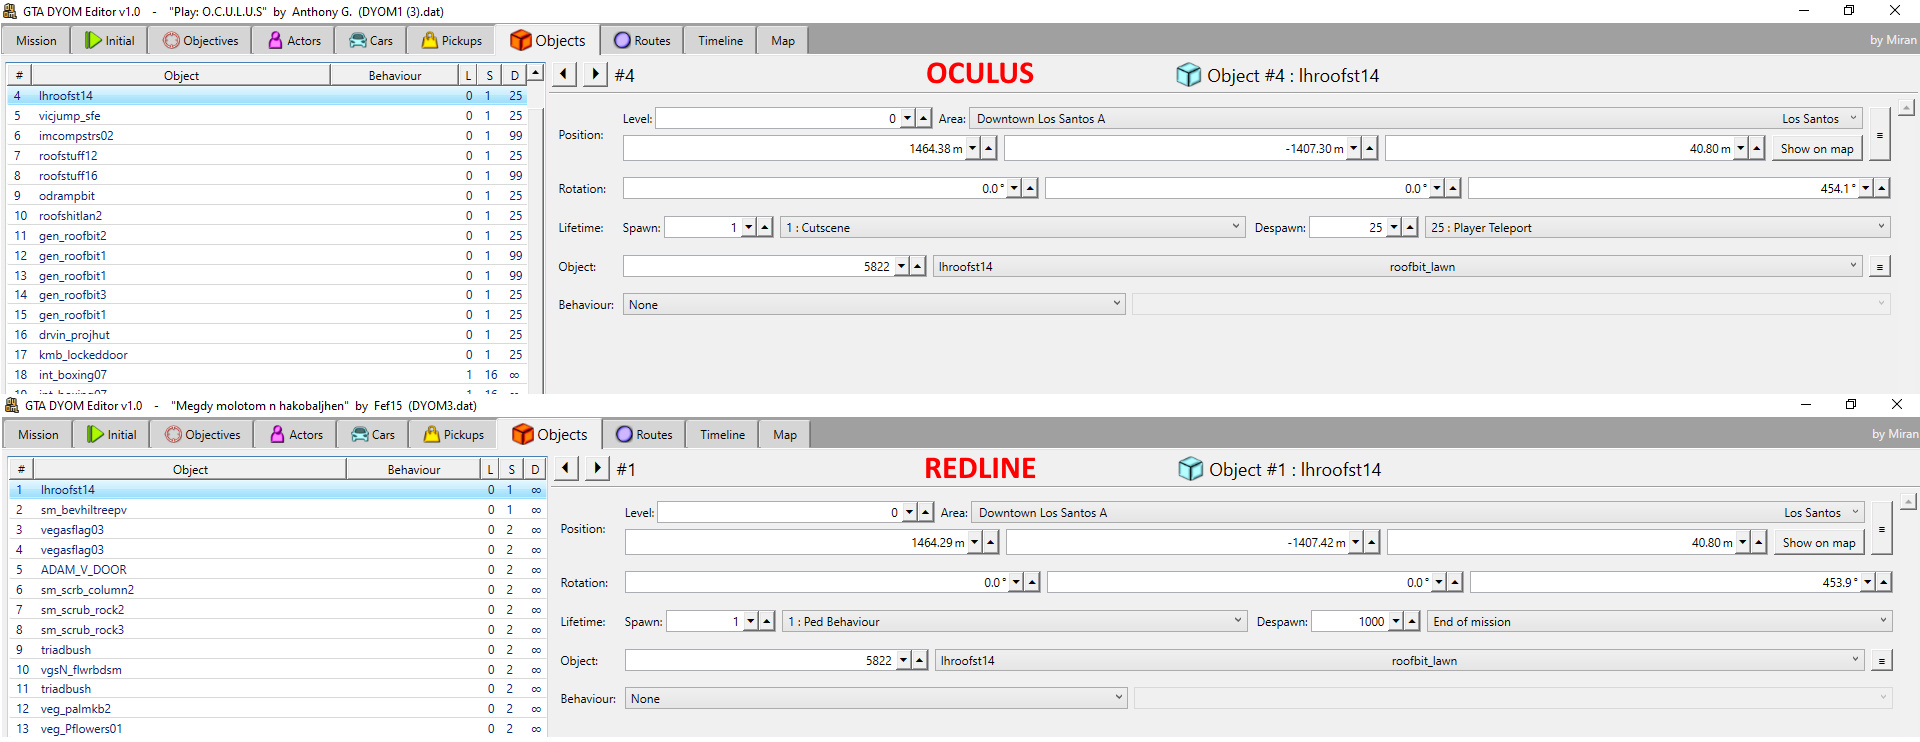This screenshot has height=742, width=1920.
Task: Go to next object after #1 in REDLINE
Action: (597, 468)
